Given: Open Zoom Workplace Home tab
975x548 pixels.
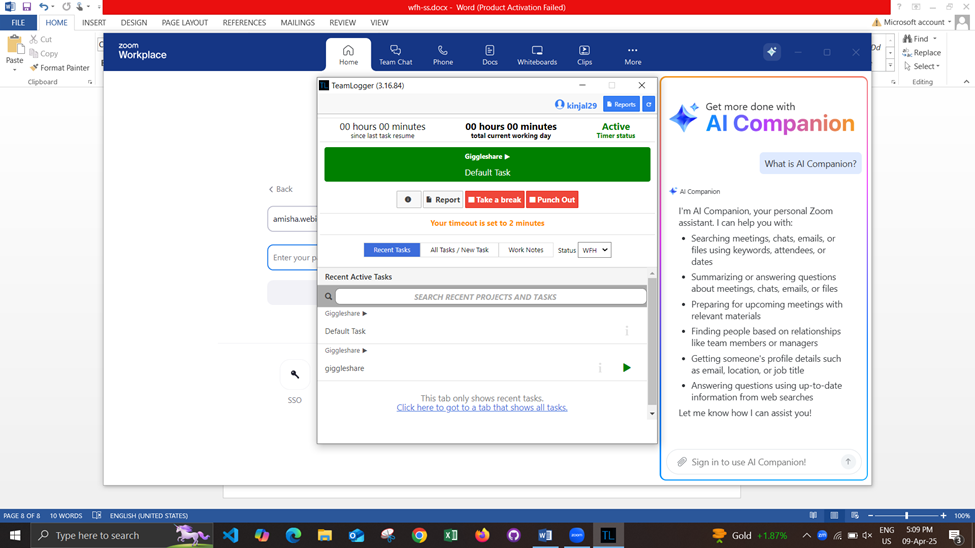Looking at the screenshot, I should [348, 55].
